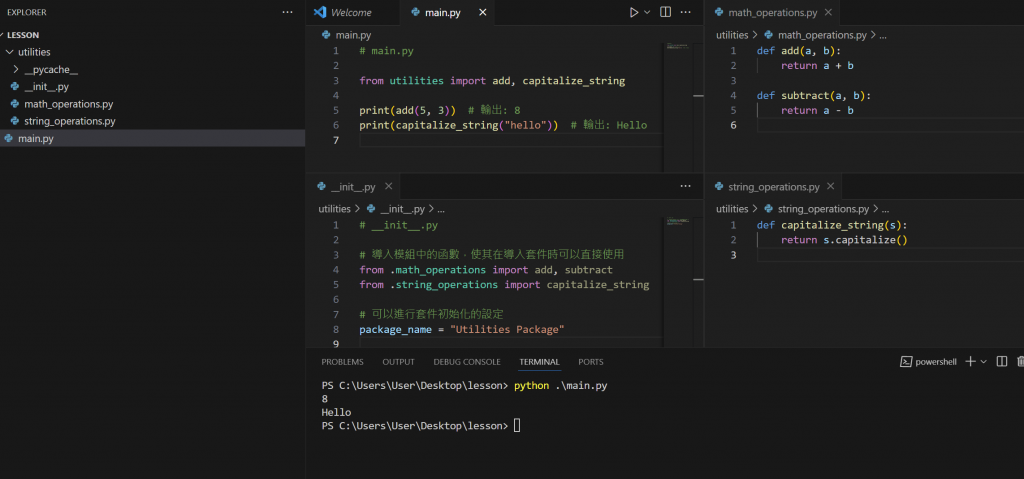Image resolution: width=1024 pixels, height=479 pixels.
Task: Click 'print(capitalize_string("hello"))' code line
Action: 458,125
